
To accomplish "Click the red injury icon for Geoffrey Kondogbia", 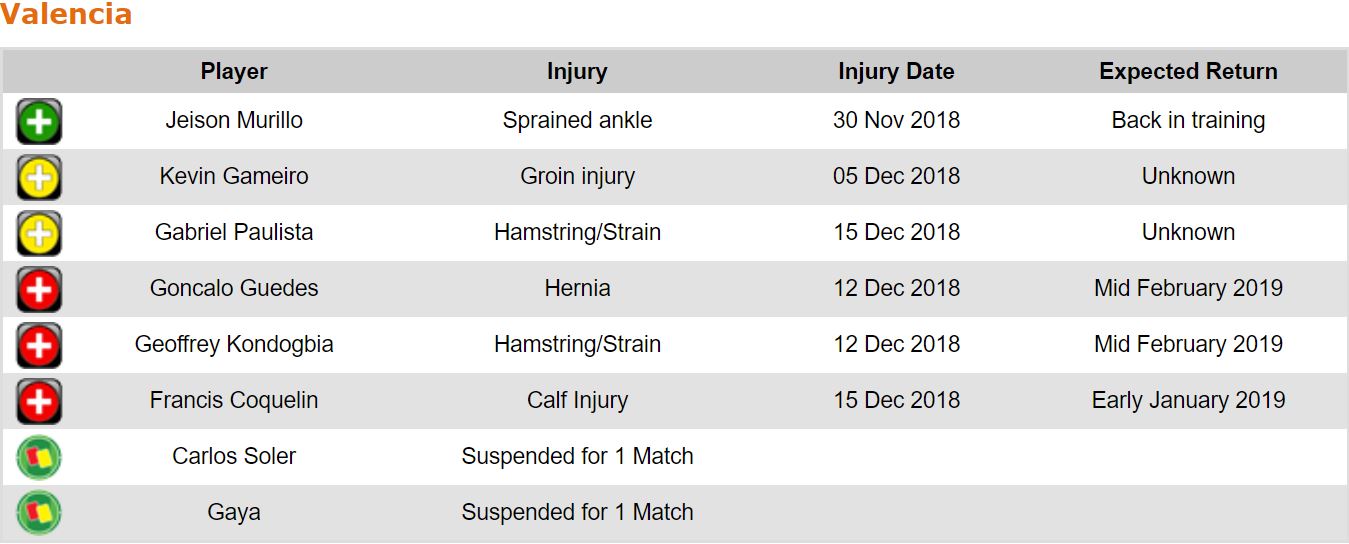I will [x=39, y=346].
